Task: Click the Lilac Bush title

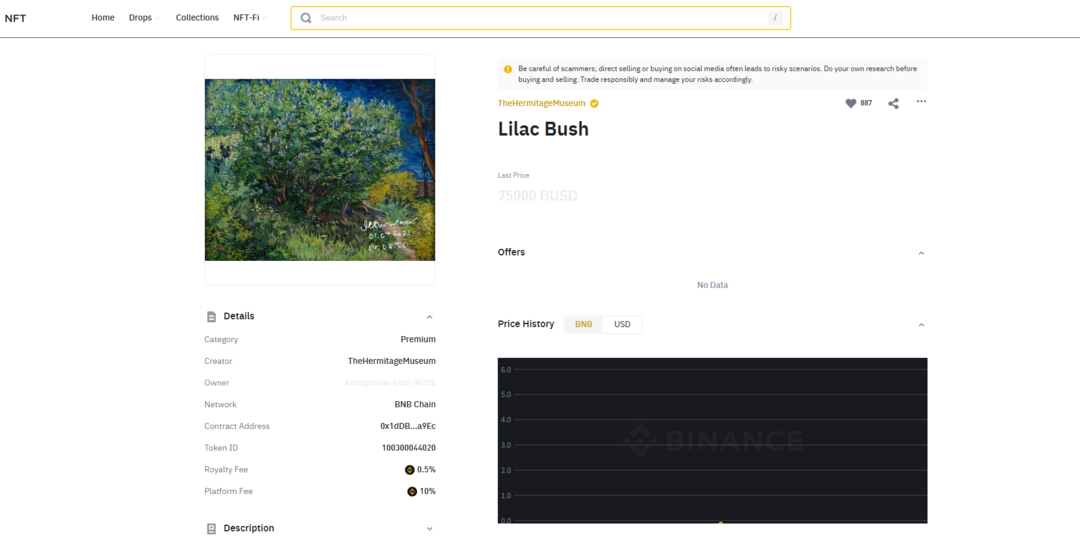Action: pyautogui.click(x=543, y=129)
